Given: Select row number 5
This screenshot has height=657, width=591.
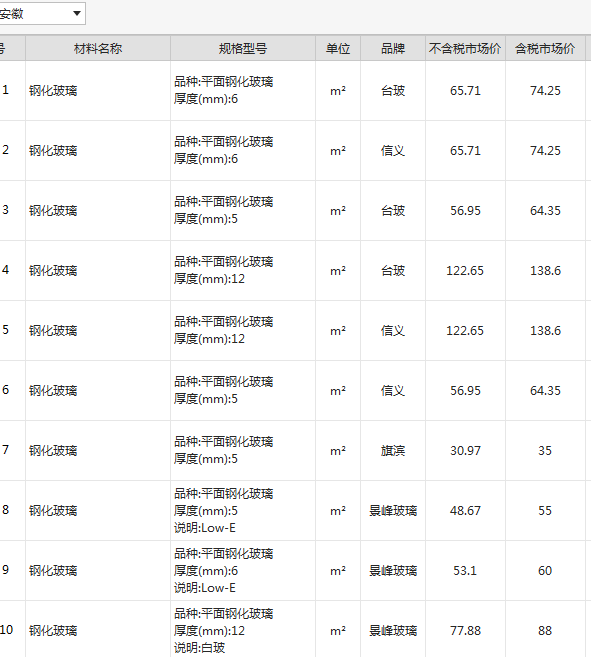Looking at the screenshot, I should (x=5, y=329).
